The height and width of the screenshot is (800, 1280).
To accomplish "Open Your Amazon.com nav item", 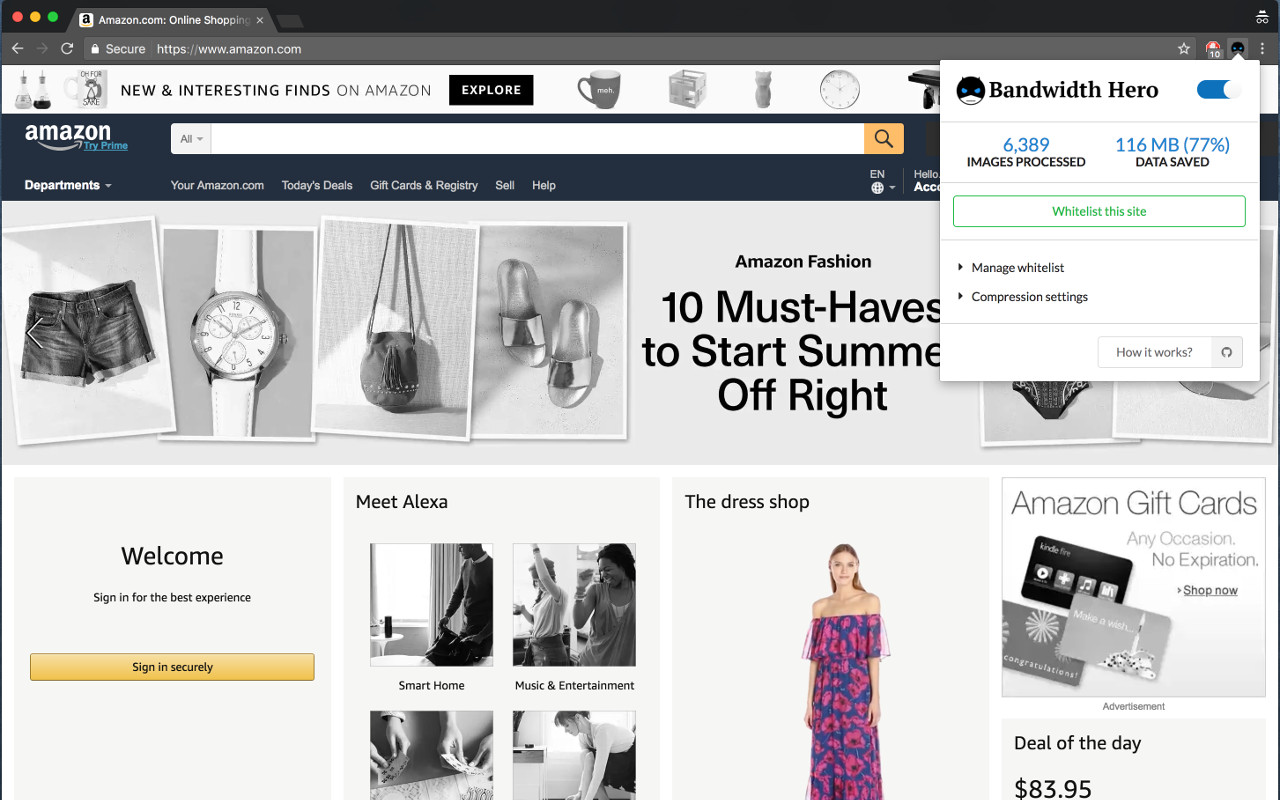I will tap(217, 185).
